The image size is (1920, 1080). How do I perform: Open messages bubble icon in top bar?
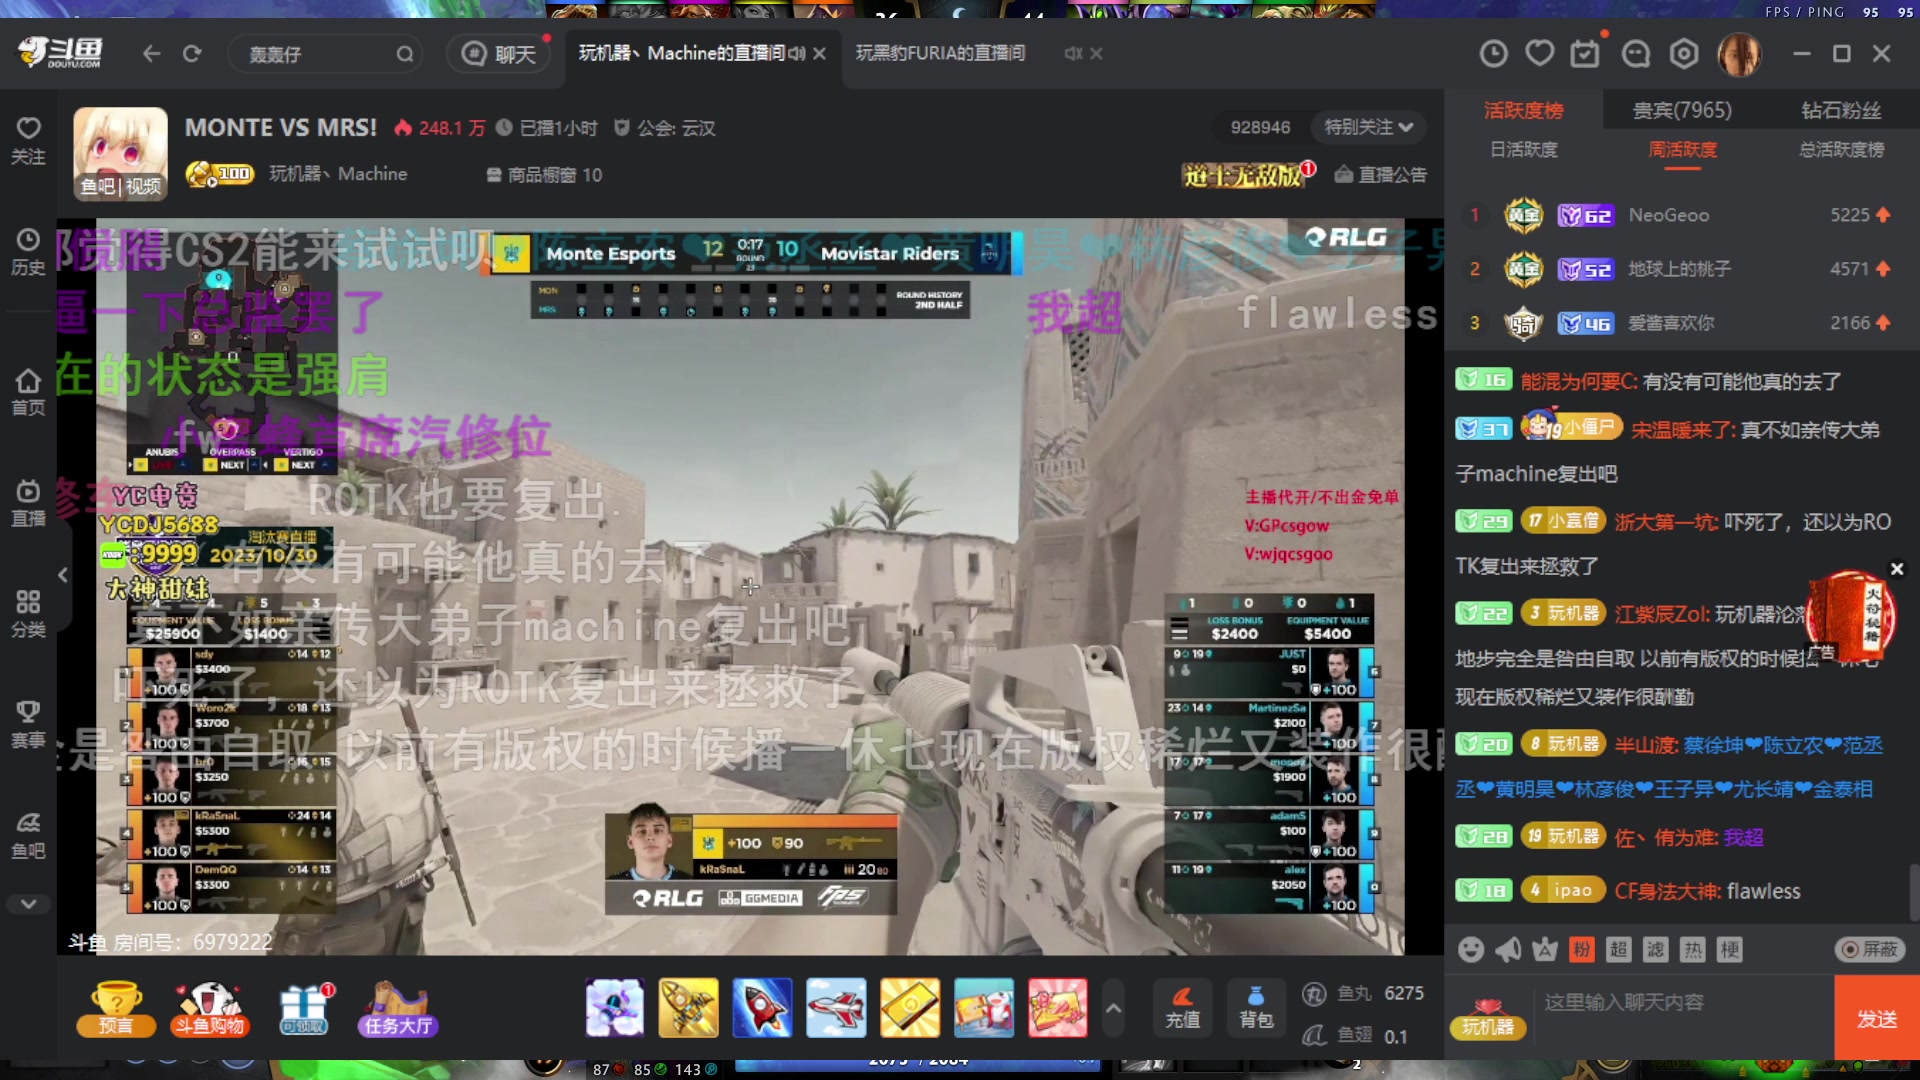click(1636, 54)
